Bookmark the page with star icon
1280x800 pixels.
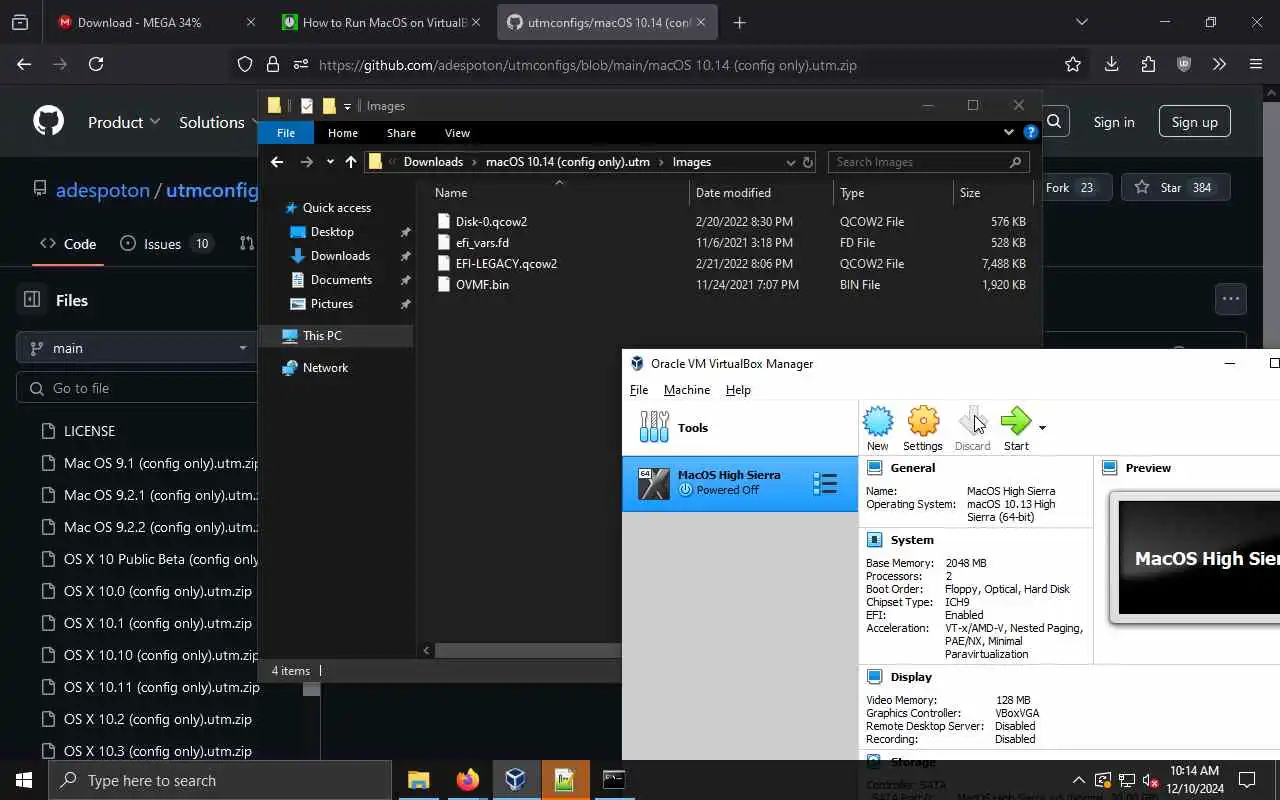click(1073, 64)
